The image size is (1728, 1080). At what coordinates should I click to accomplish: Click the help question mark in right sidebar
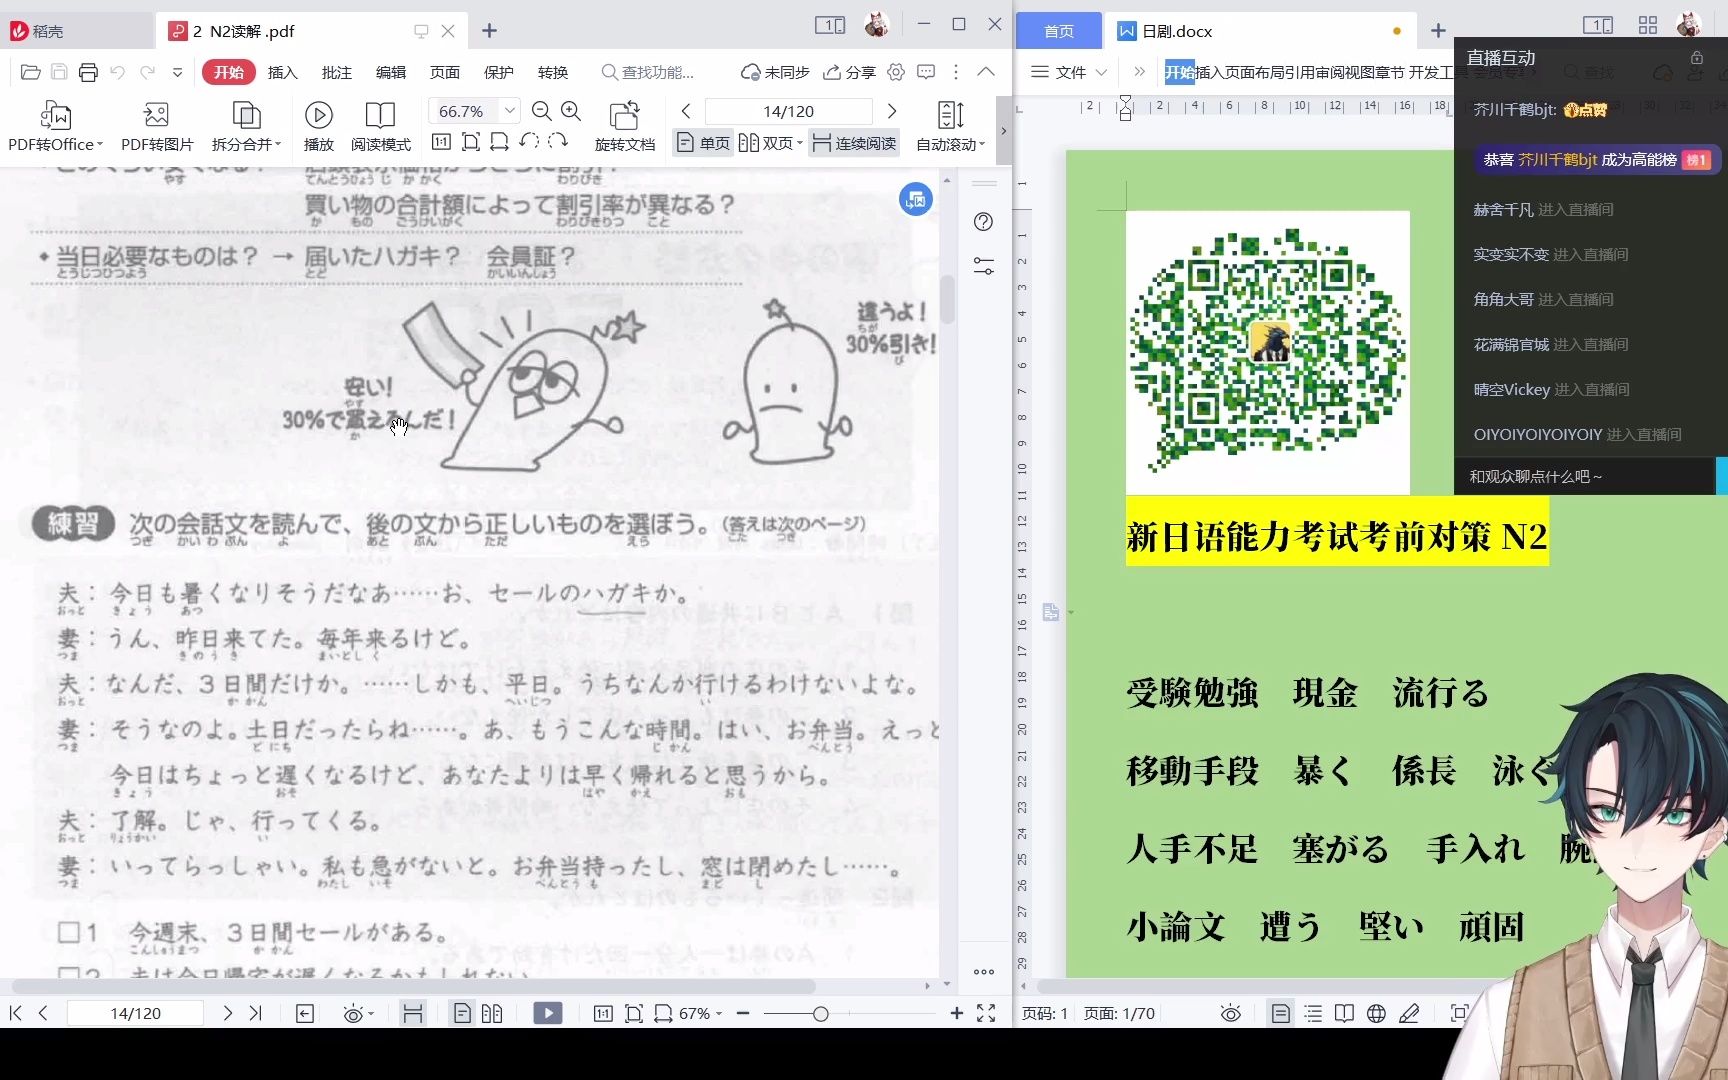coord(984,222)
